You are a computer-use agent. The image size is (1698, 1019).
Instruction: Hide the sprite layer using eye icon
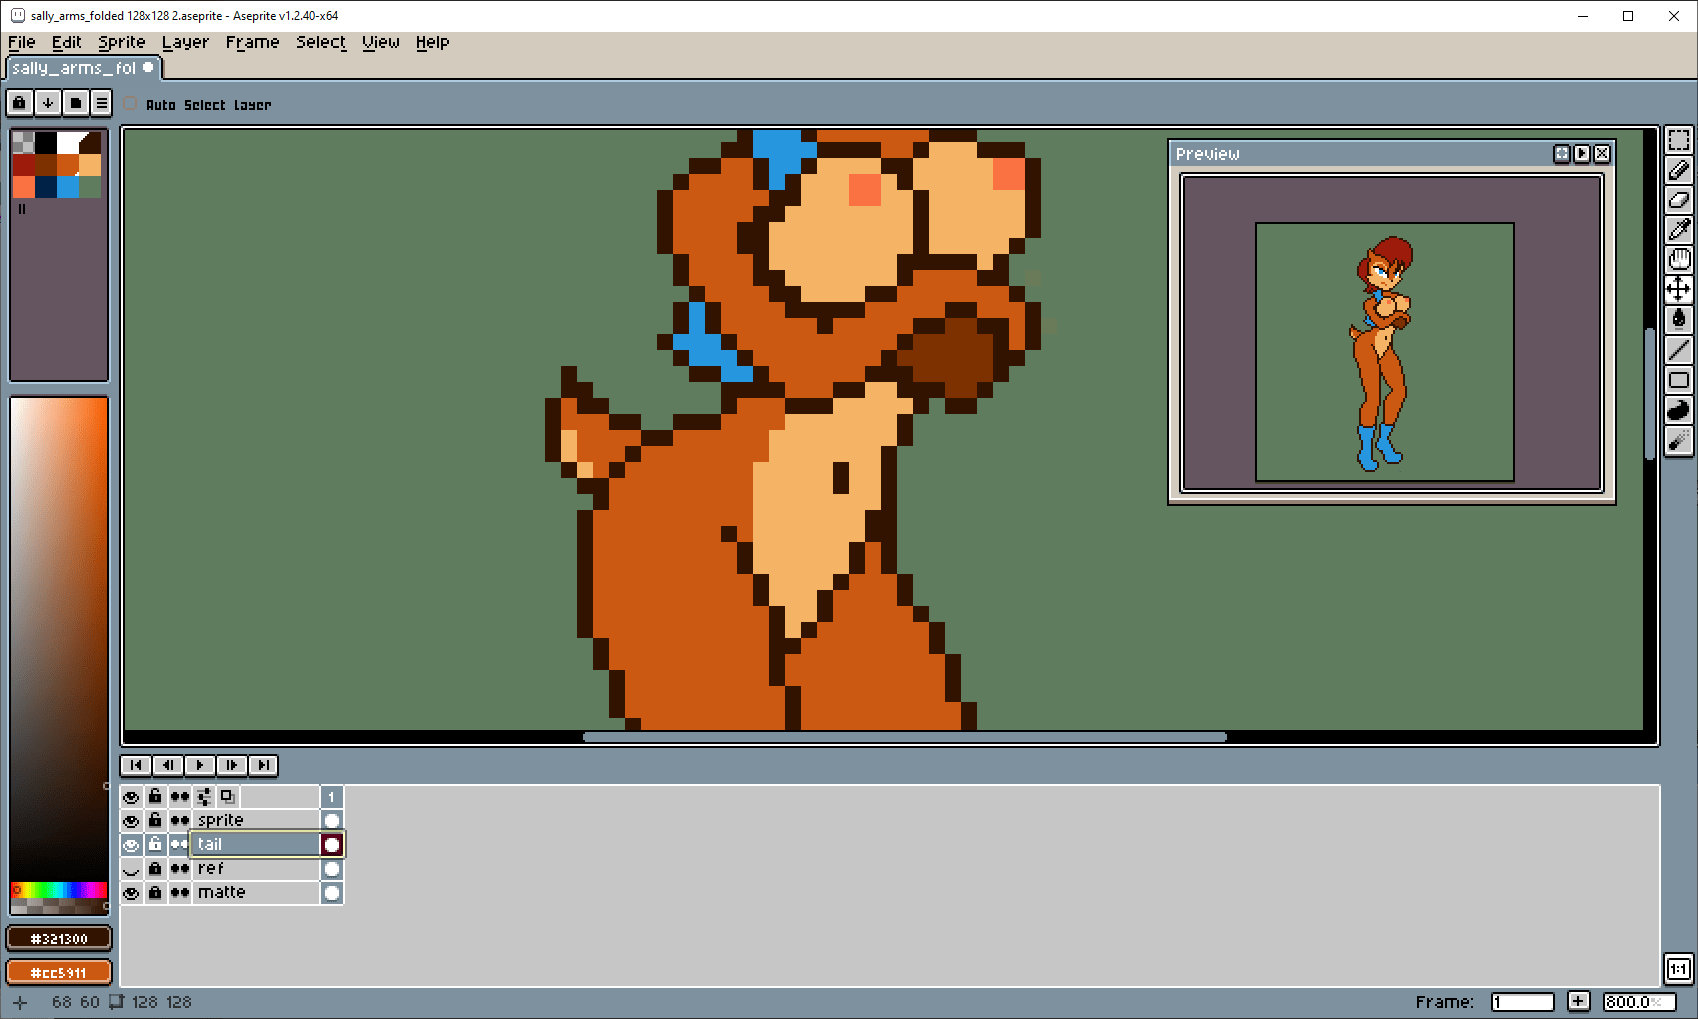pos(131,821)
